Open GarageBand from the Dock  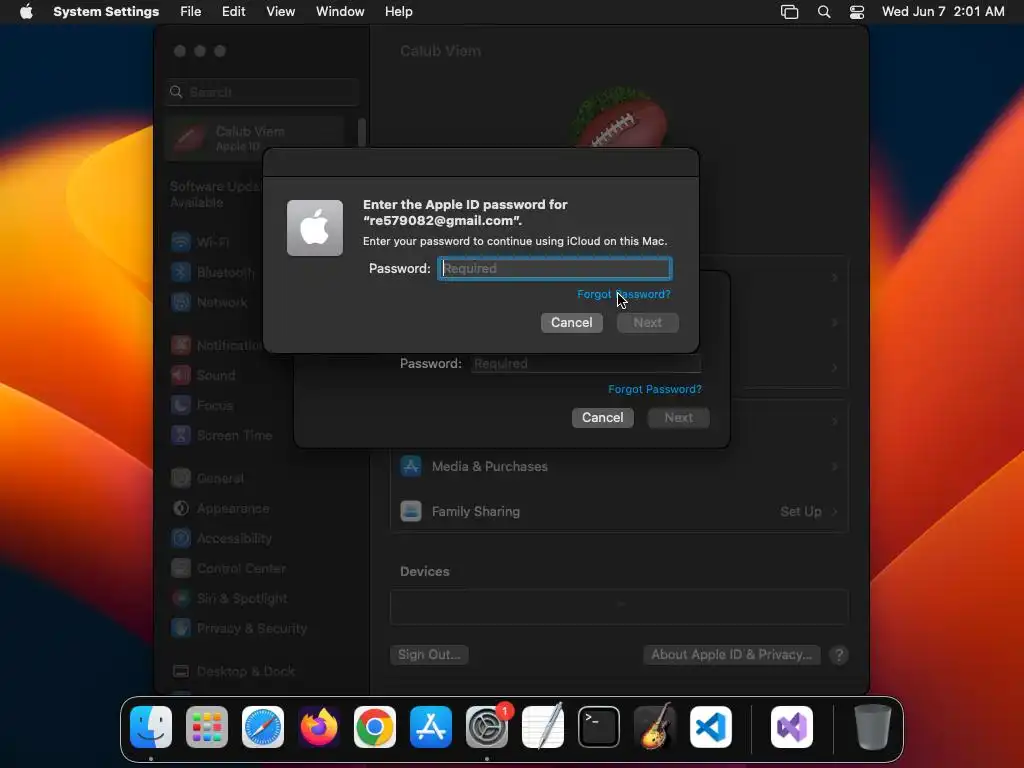[655, 727]
